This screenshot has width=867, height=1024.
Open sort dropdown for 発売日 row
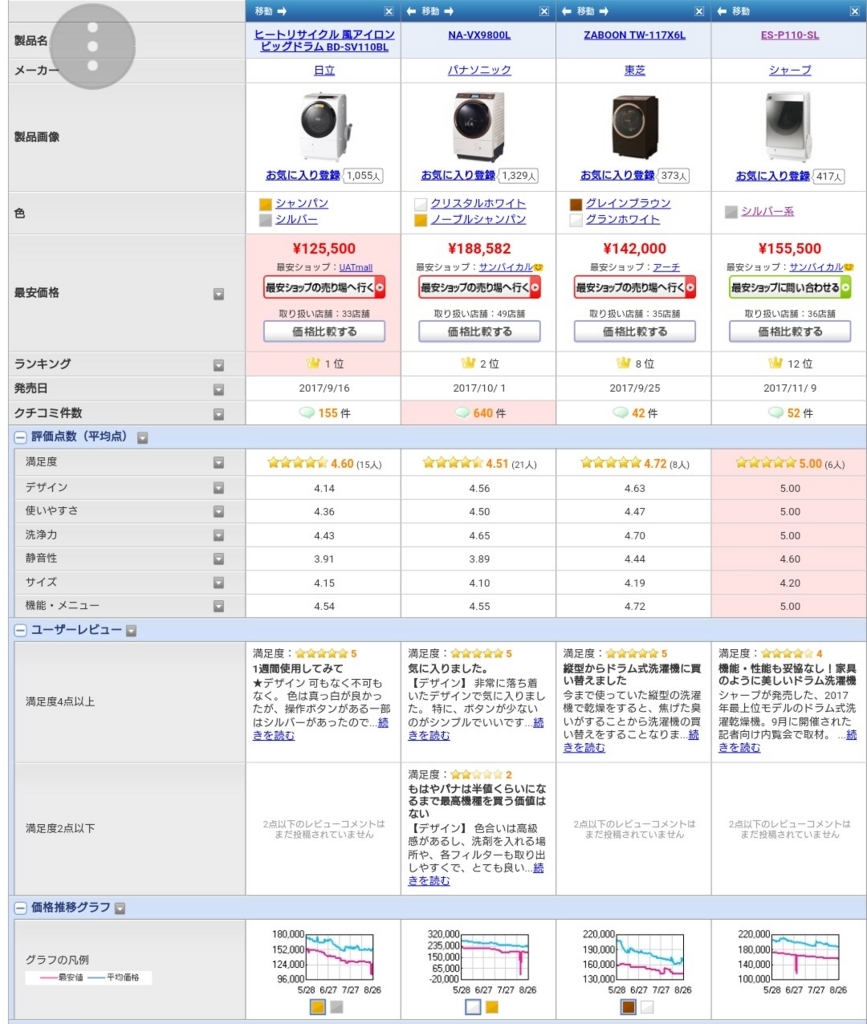coord(219,389)
